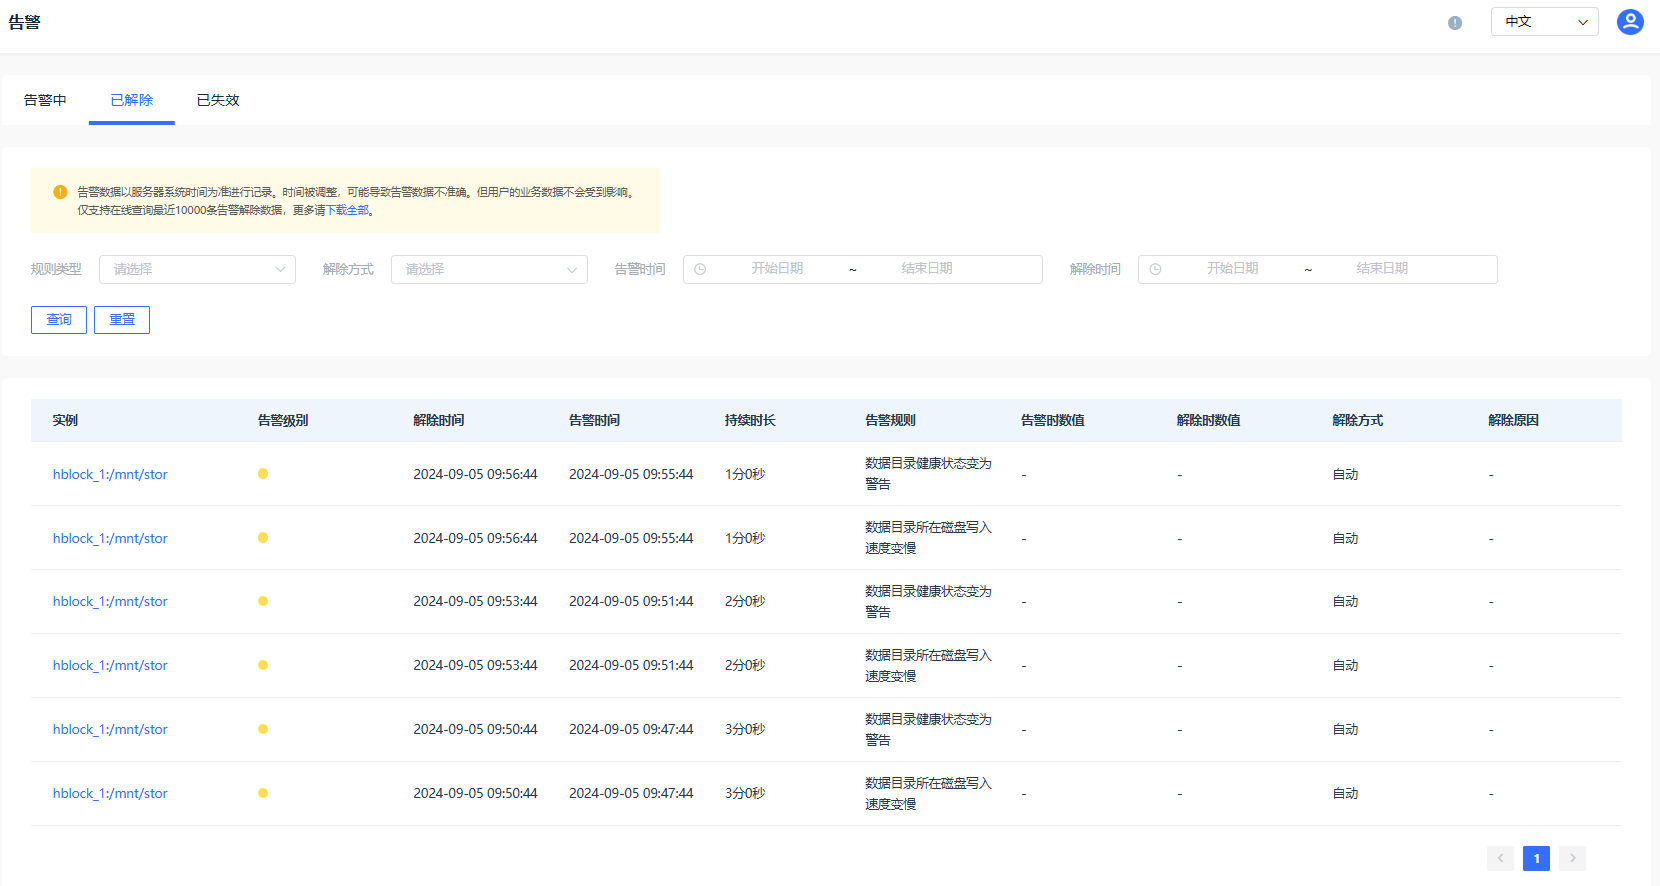Click clock icon in 解除时间 range
The height and width of the screenshot is (886, 1660).
(1155, 269)
